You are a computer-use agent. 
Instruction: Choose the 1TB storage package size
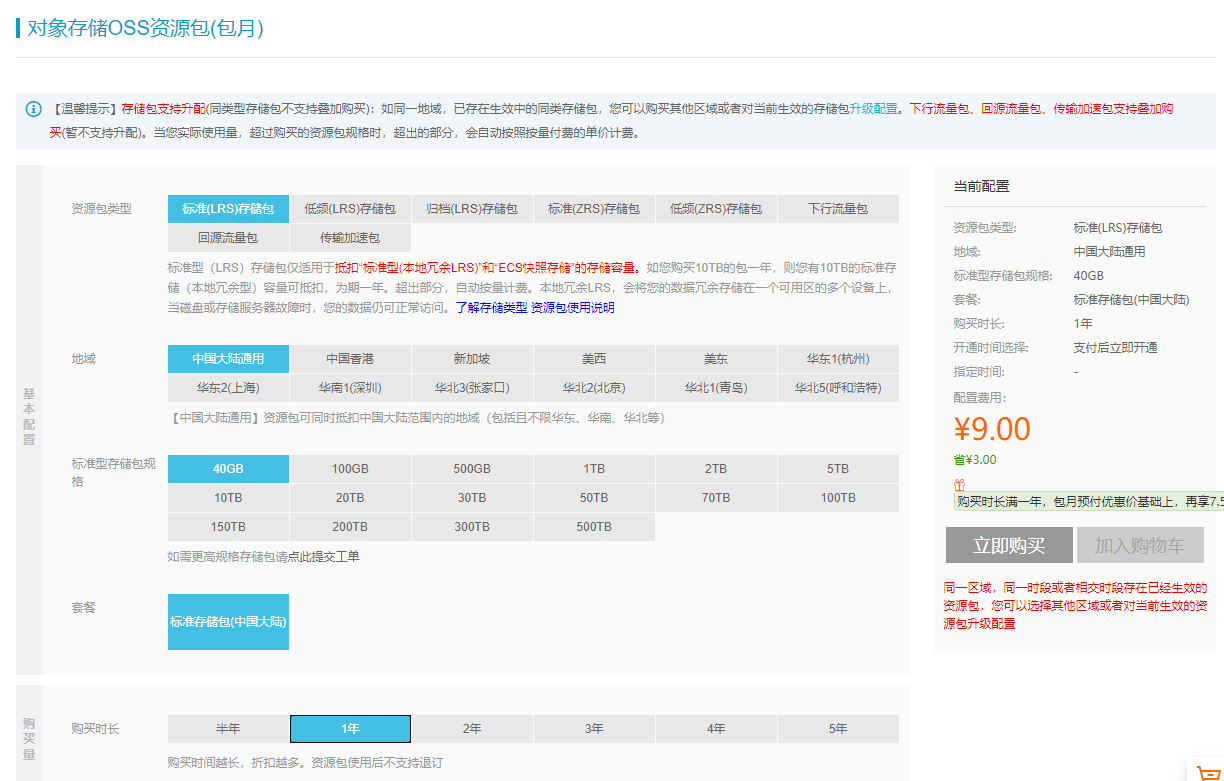tap(594, 469)
